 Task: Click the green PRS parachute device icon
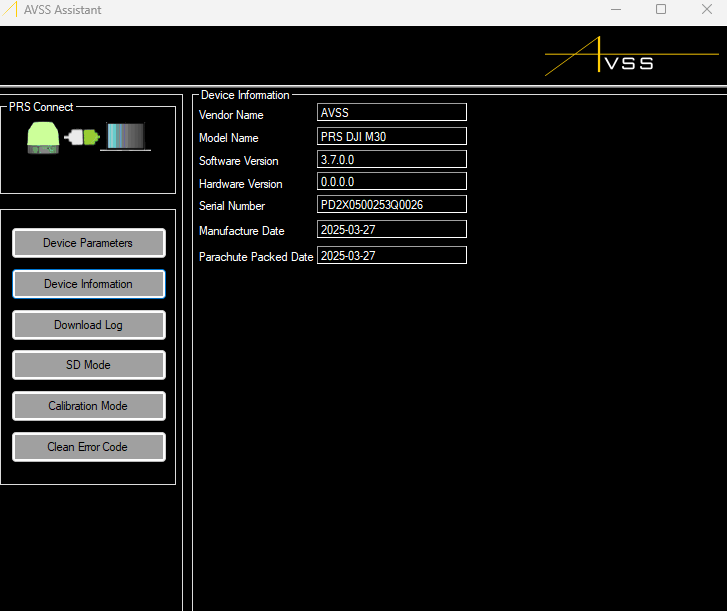click(x=43, y=138)
